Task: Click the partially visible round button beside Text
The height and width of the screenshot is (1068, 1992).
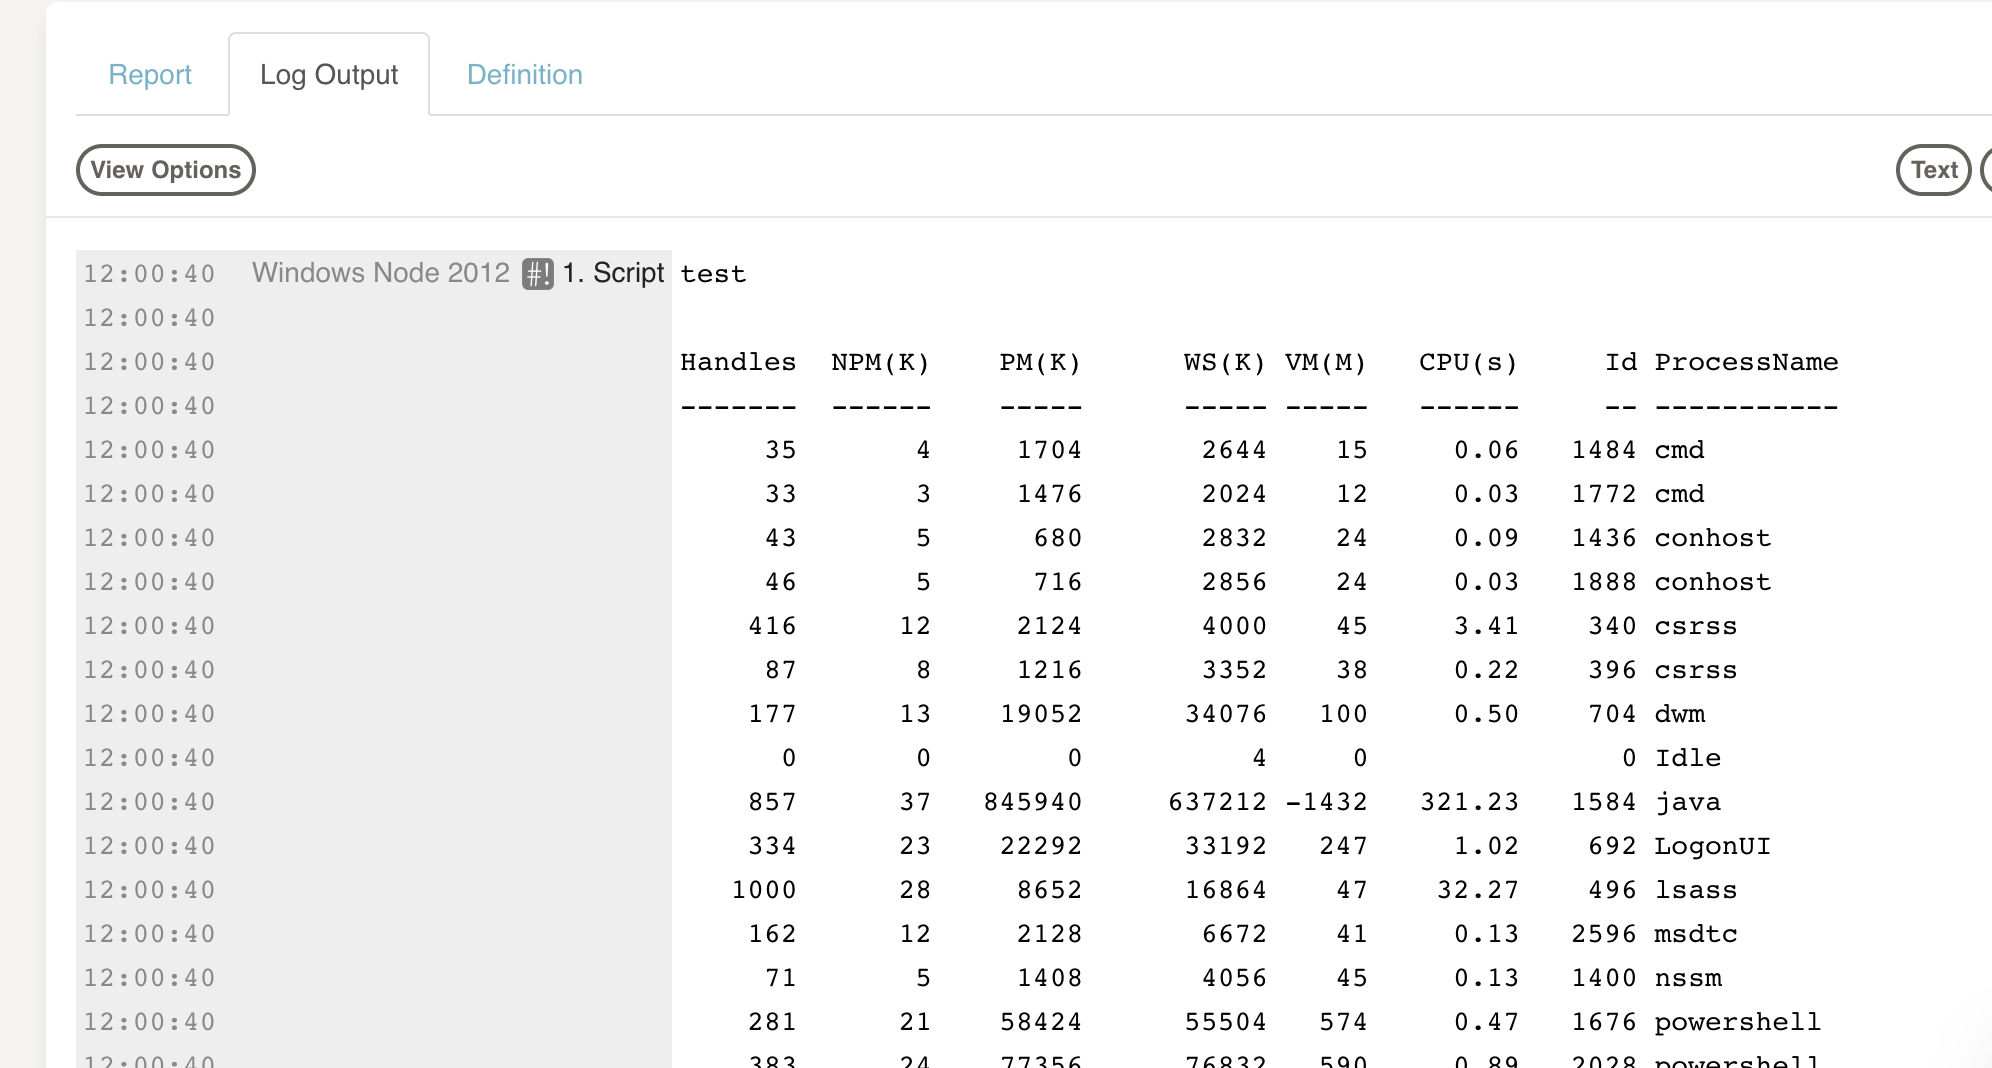Action: [x=1989, y=170]
